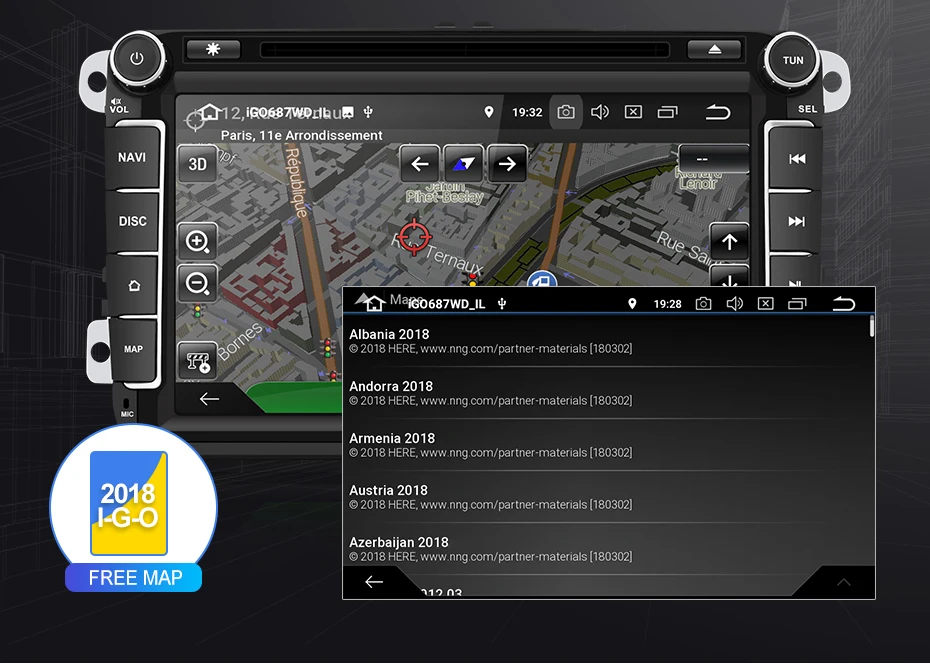Image resolution: width=930 pixels, height=664 pixels.
Task: Tilt the map up with the up arrow
Action: (730, 241)
